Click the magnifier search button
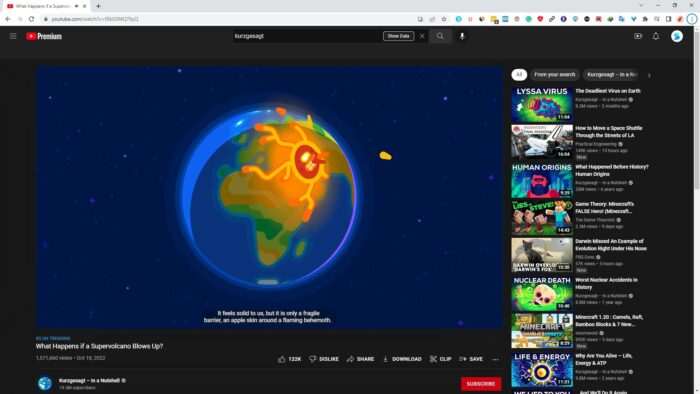 440,36
